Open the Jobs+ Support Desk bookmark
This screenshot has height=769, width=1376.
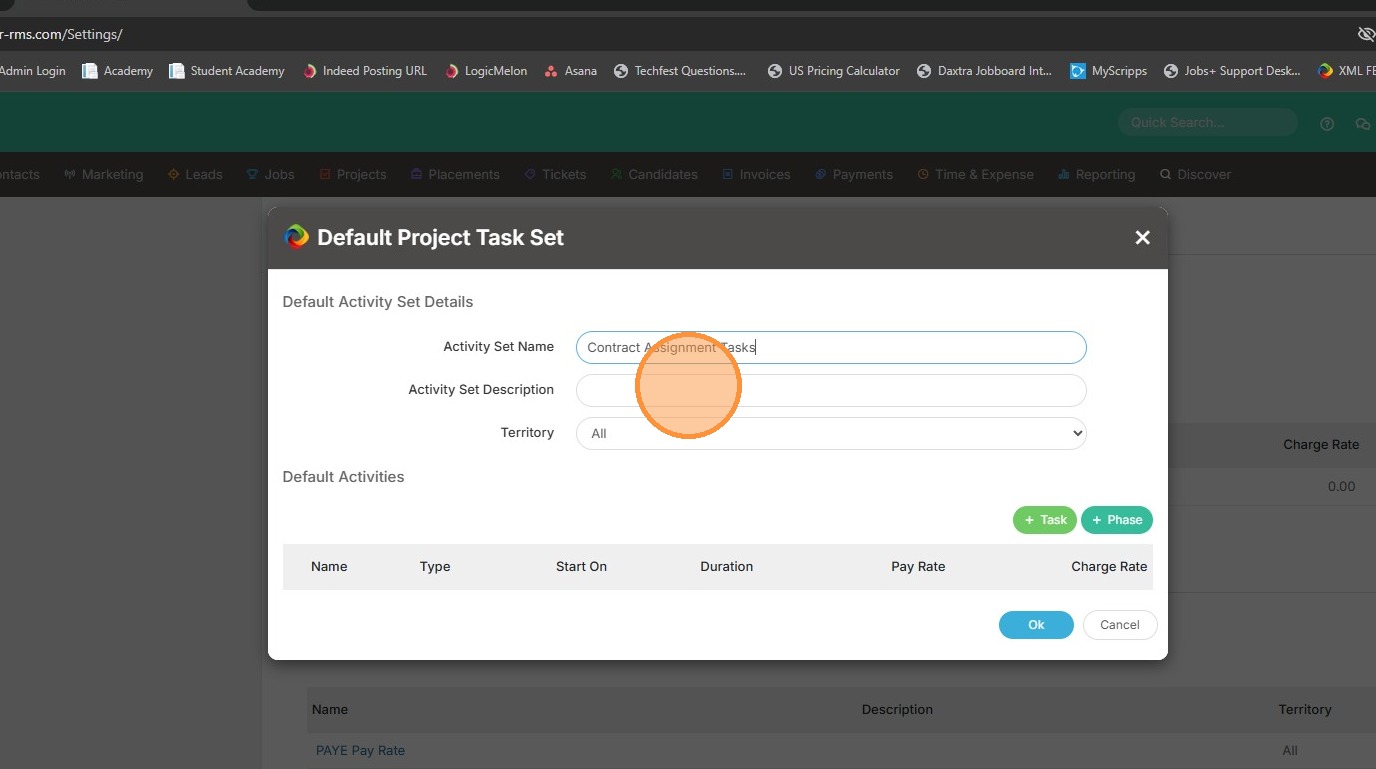(1232, 71)
